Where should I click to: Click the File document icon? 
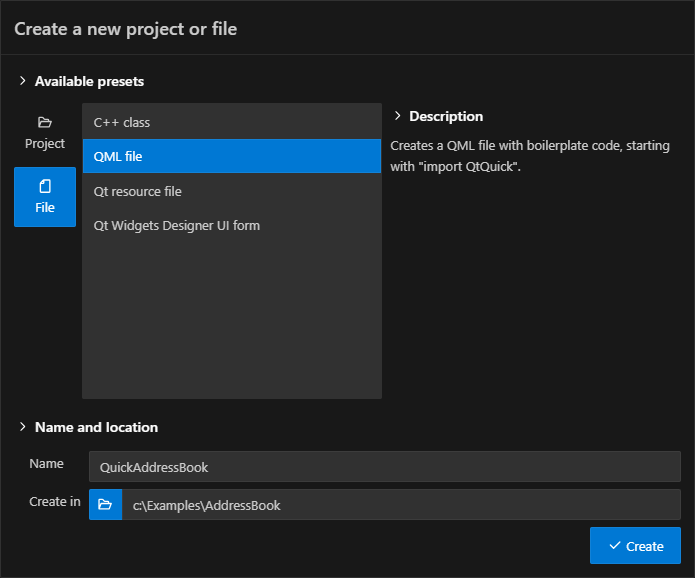pyautogui.click(x=44, y=186)
